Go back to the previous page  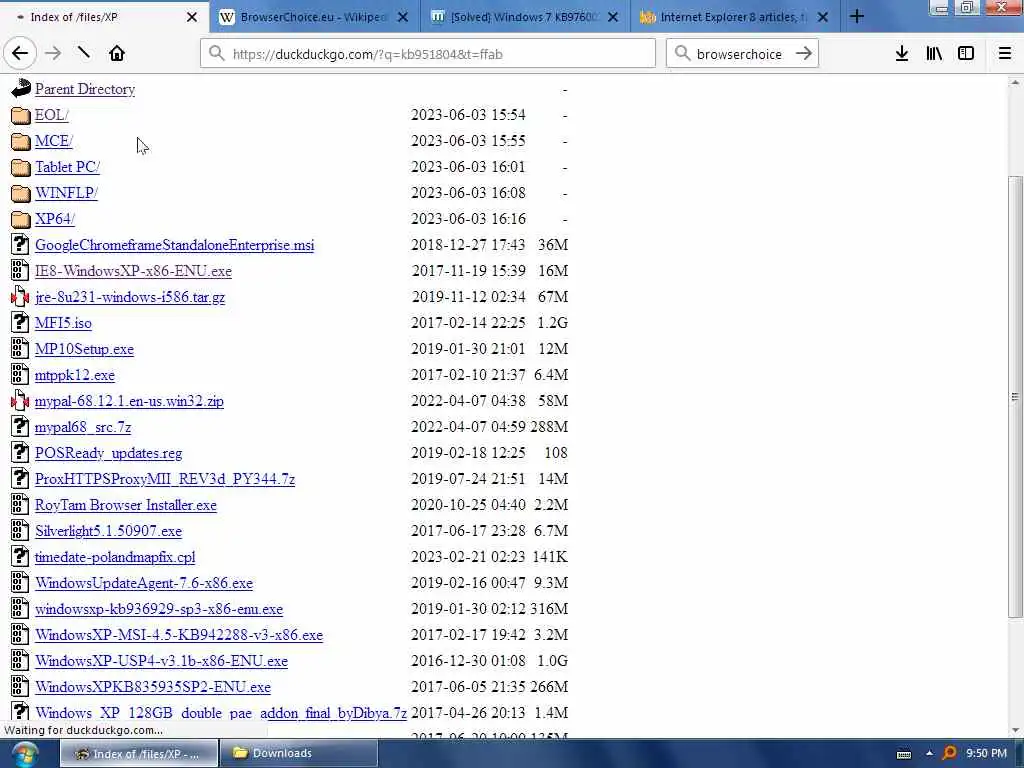[20, 54]
